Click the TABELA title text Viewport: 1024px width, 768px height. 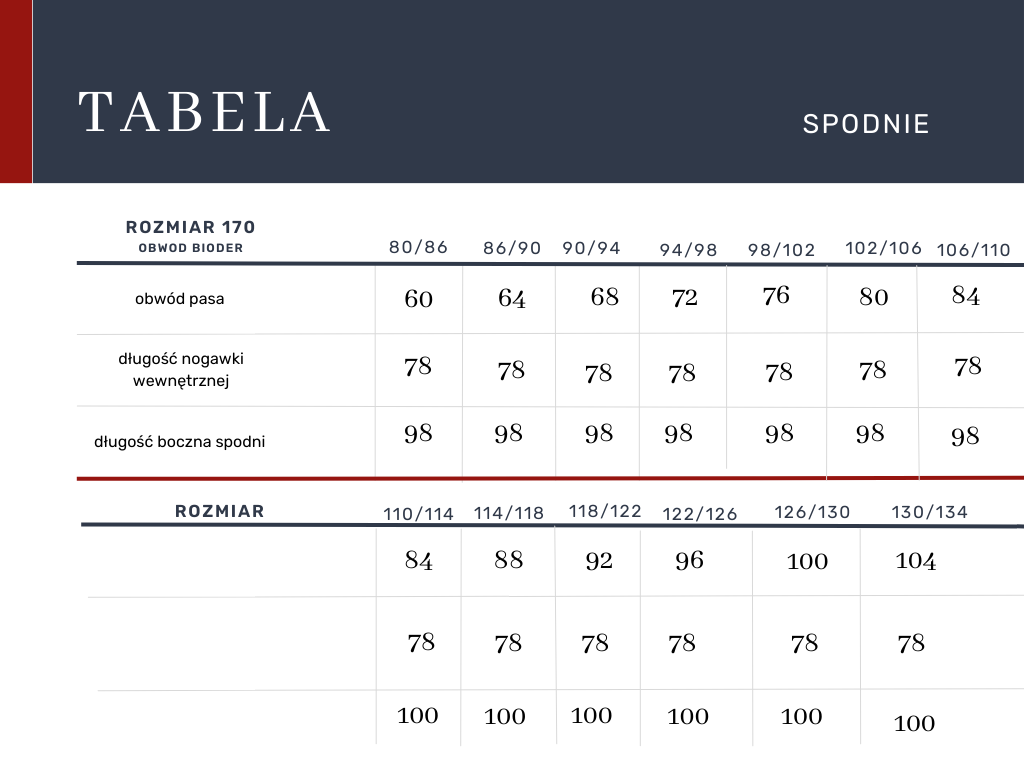click(205, 112)
